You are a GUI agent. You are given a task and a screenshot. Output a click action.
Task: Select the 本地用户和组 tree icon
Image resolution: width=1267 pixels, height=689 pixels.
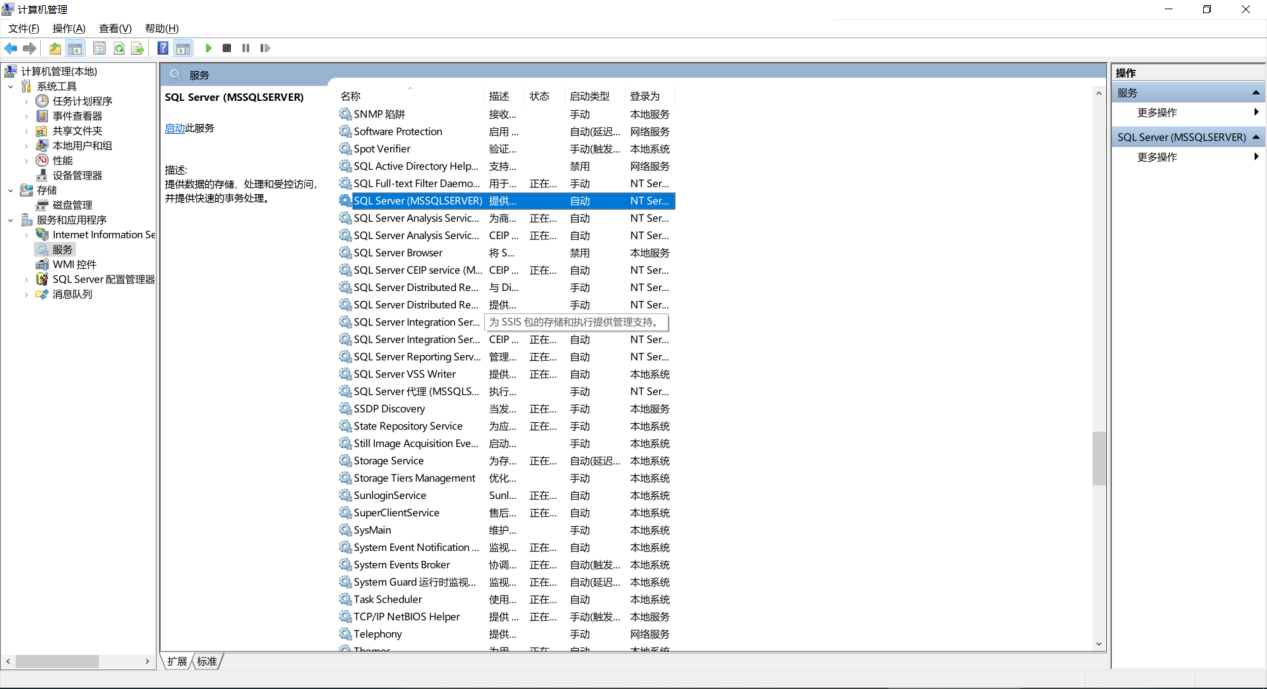click(42, 146)
